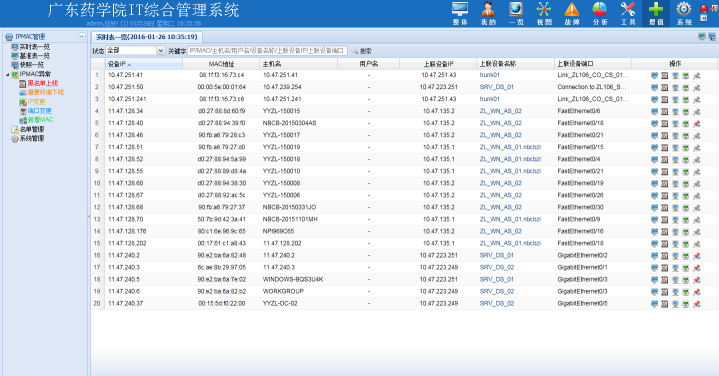Screen dimensions: 719x376
Task: Click network computer icon in row 11.47.128.46
Action: 675,136
